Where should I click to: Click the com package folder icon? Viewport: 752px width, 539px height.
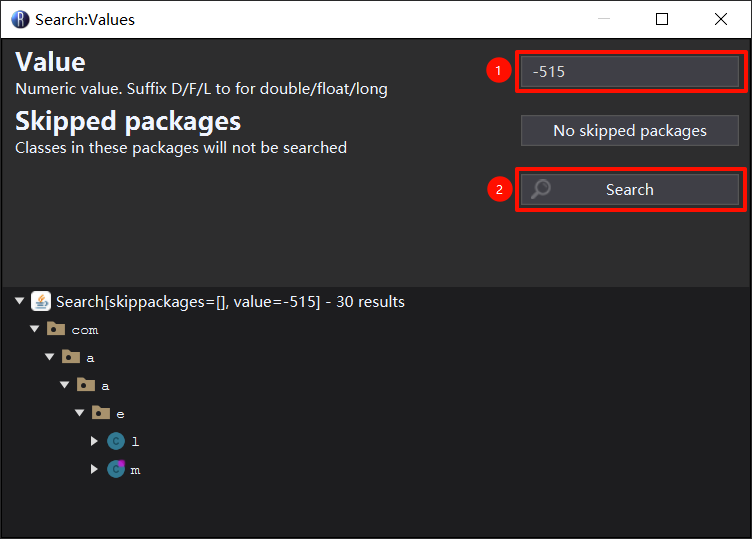[56, 329]
